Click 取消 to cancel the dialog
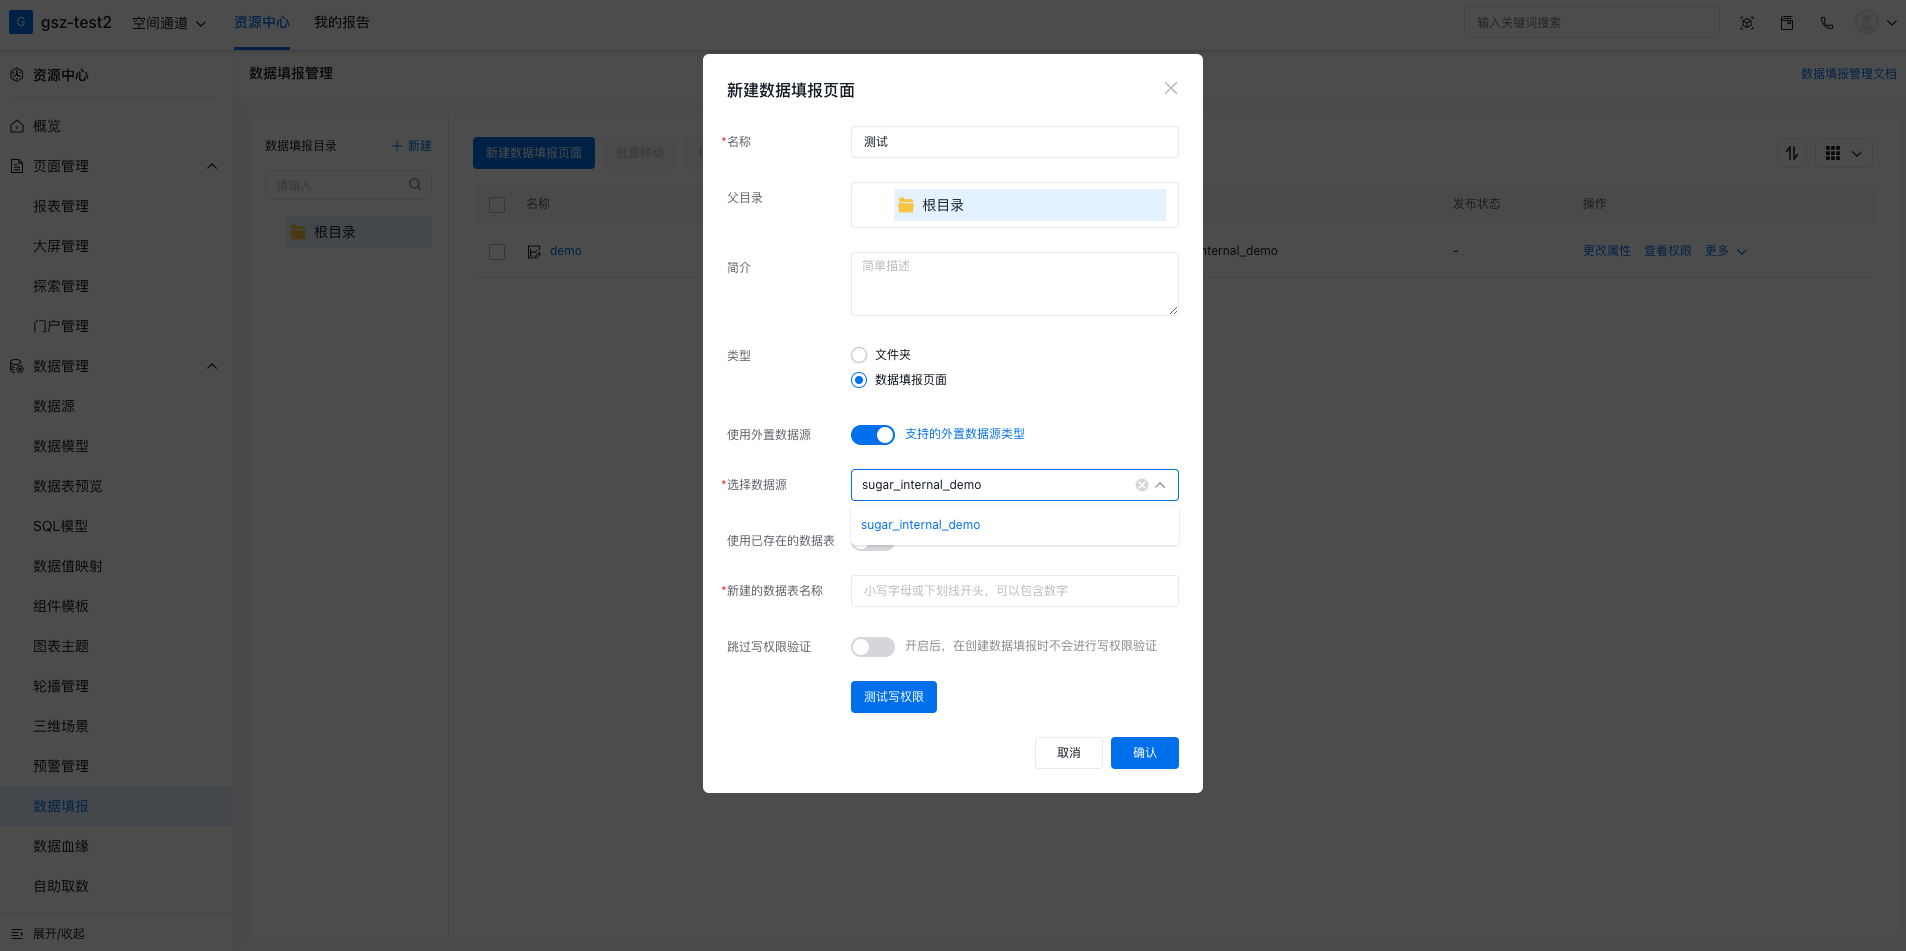Image resolution: width=1906 pixels, height=951 pixels. tap(1068, 753)
